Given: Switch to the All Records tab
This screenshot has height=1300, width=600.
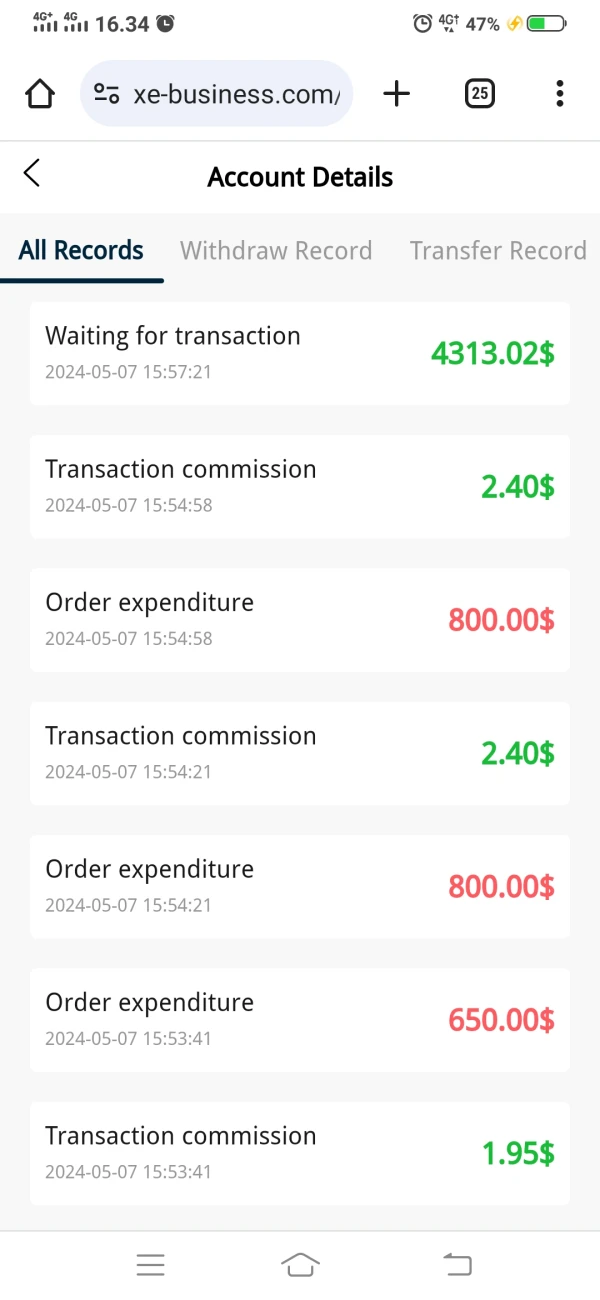Looking at the screenshot, I should (81, 250).
